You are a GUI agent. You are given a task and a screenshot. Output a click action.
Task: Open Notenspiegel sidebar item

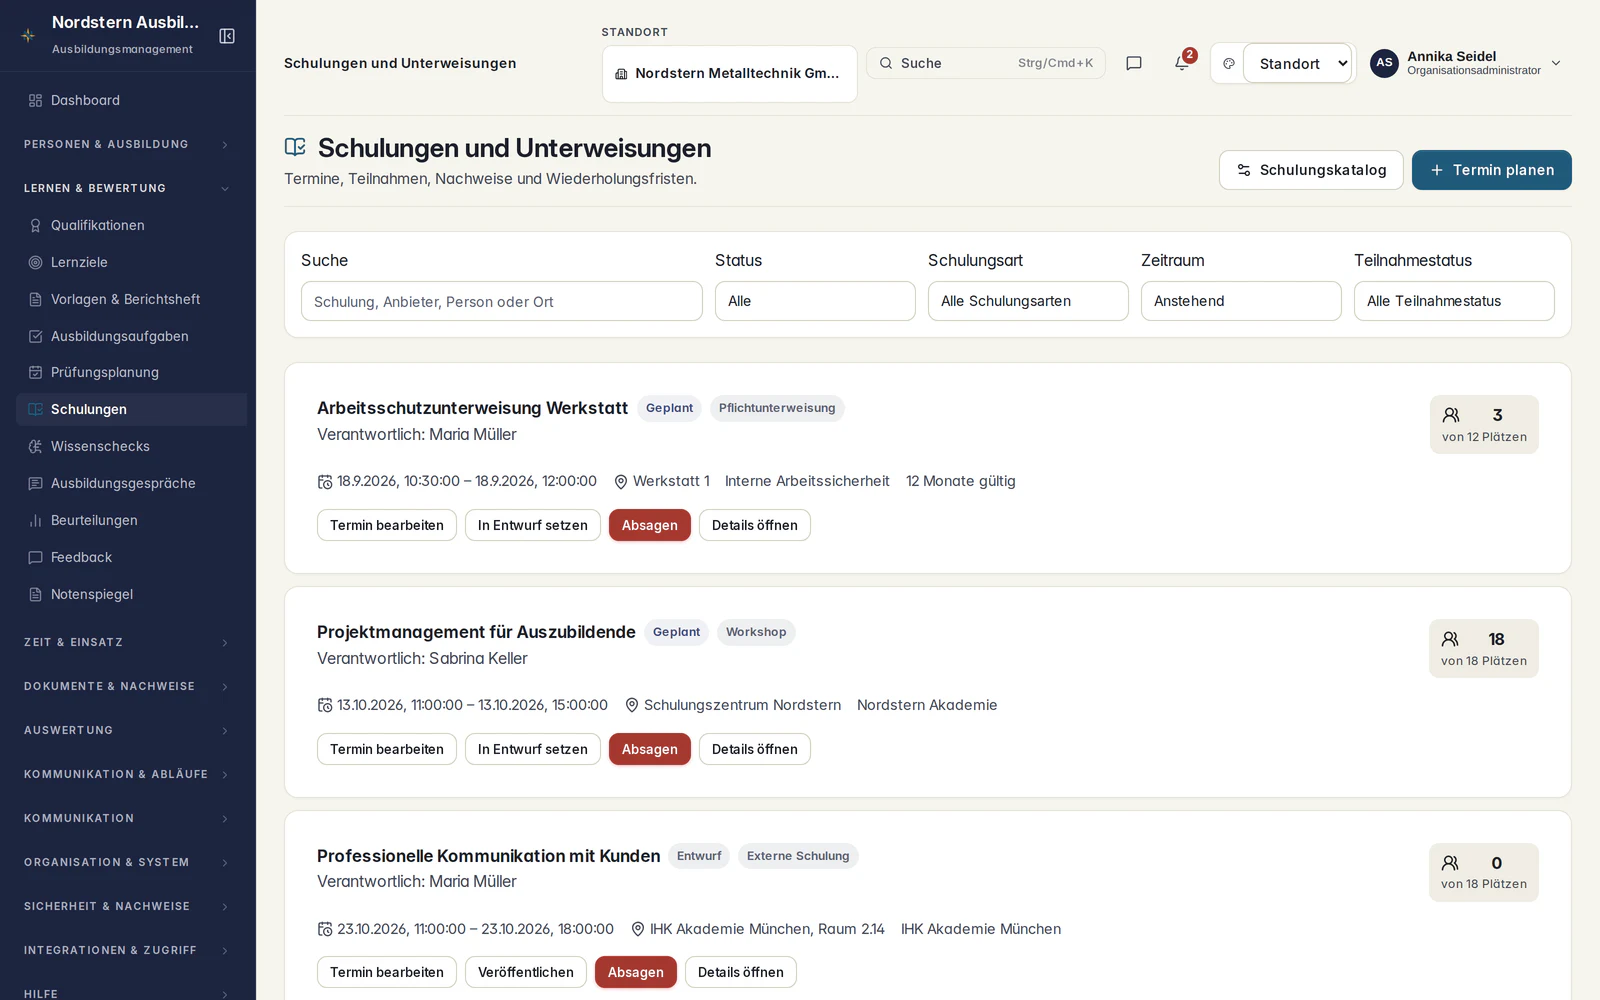tap(132, 594)
